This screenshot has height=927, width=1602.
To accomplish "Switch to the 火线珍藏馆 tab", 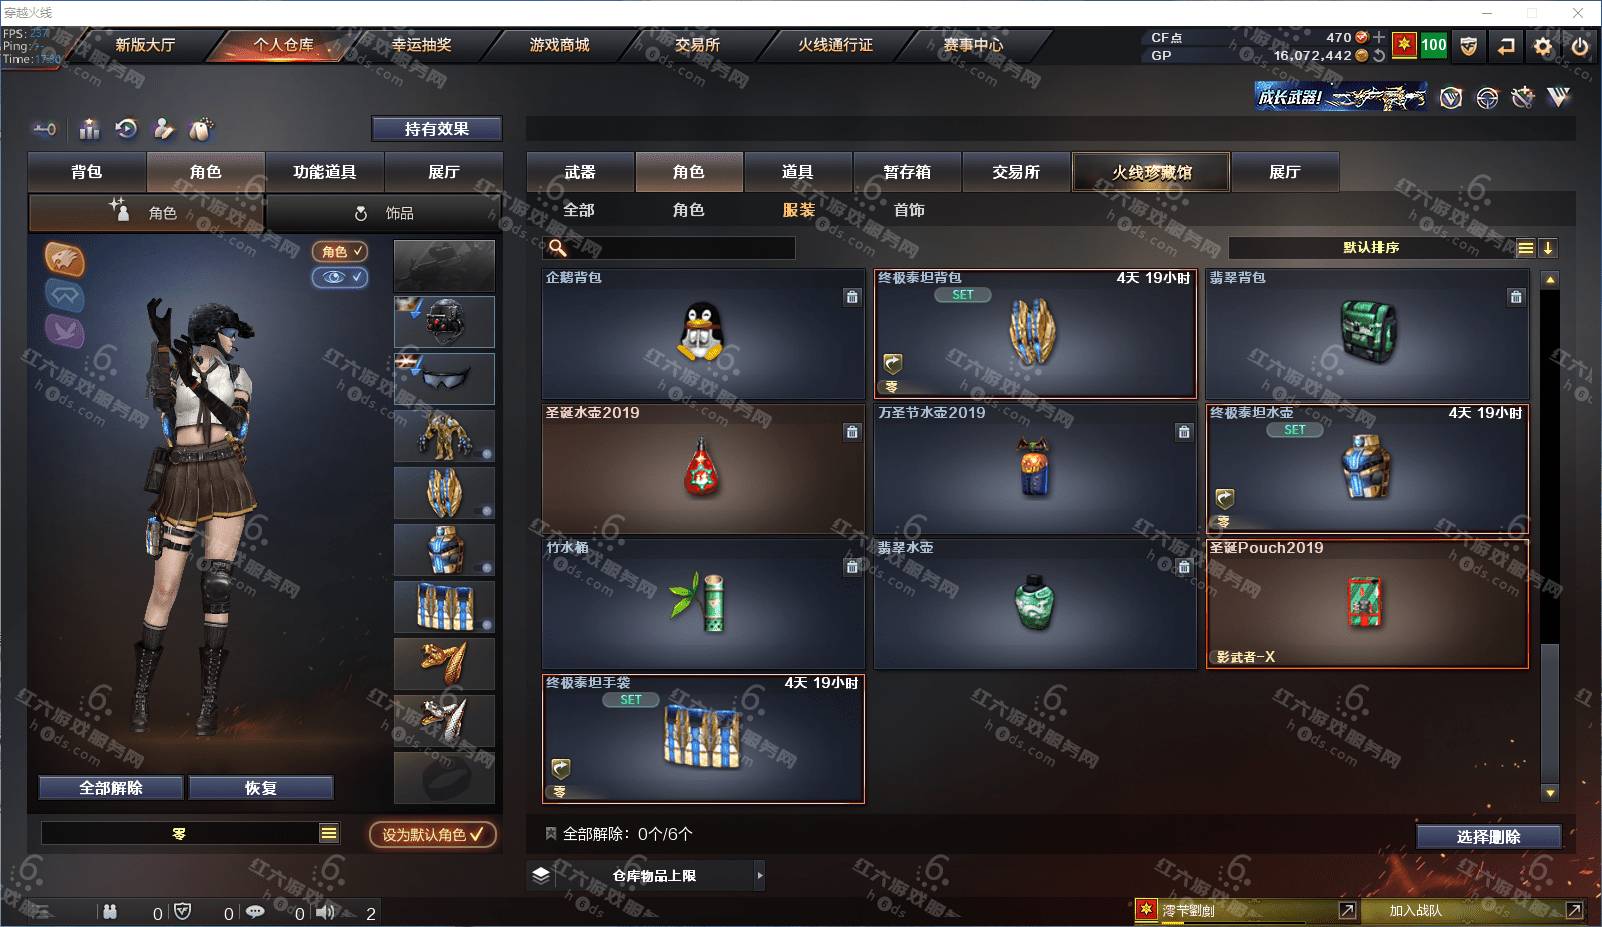I will tap(1152, 172).
